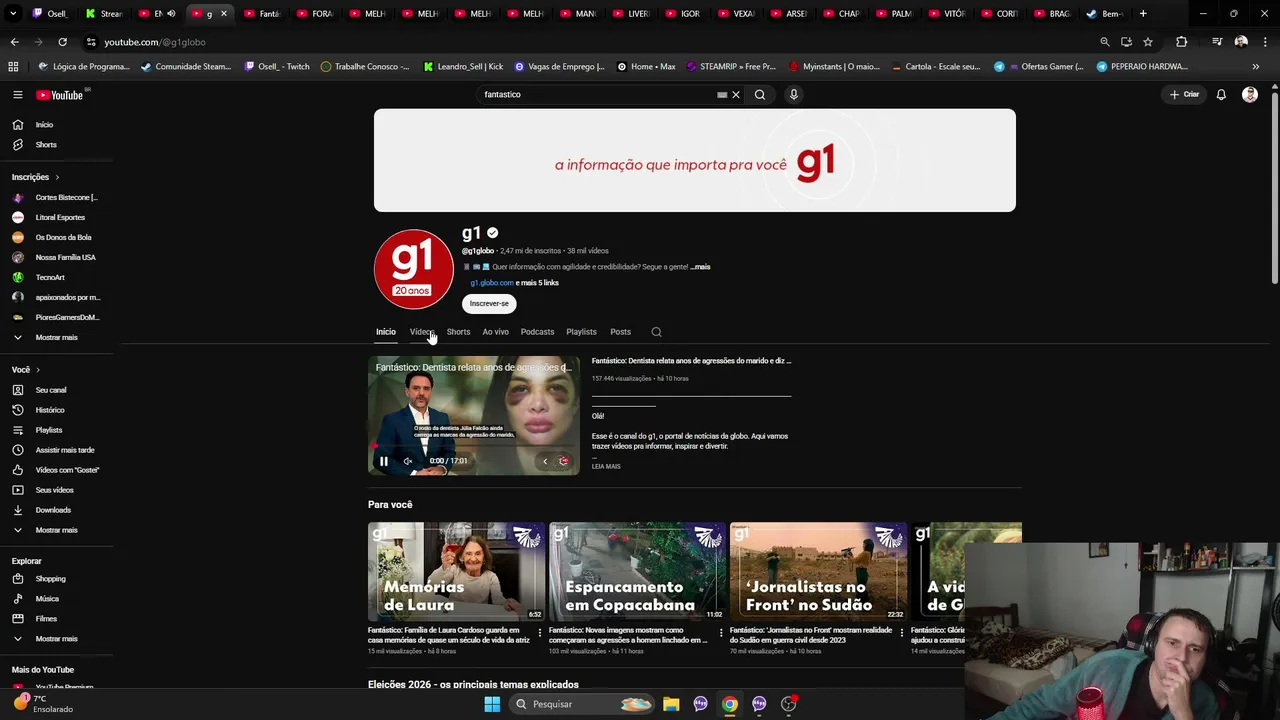The image size is (1280, 720).
Task: Open the Memórias de Laura video thumbnail
Action: (456, 571)
